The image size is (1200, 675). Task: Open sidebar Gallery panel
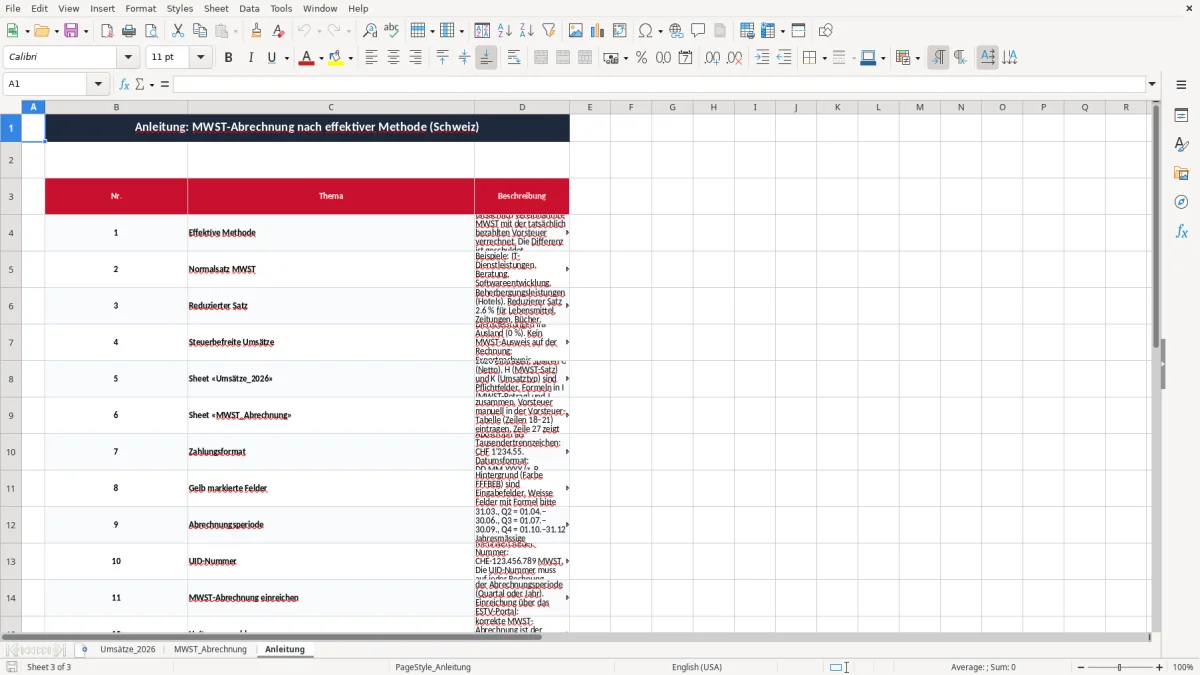coord(1181,174)
